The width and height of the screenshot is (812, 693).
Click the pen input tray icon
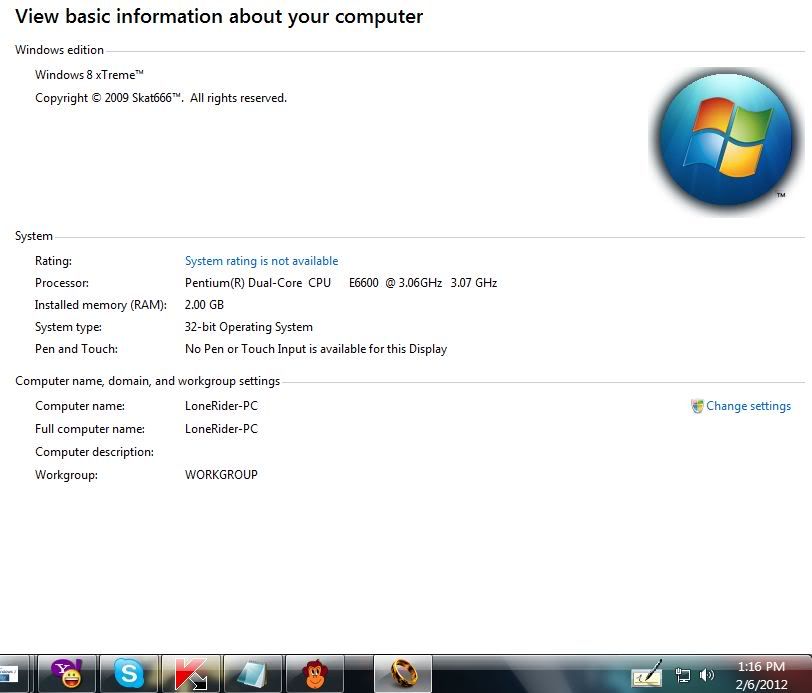click(648, 674)
